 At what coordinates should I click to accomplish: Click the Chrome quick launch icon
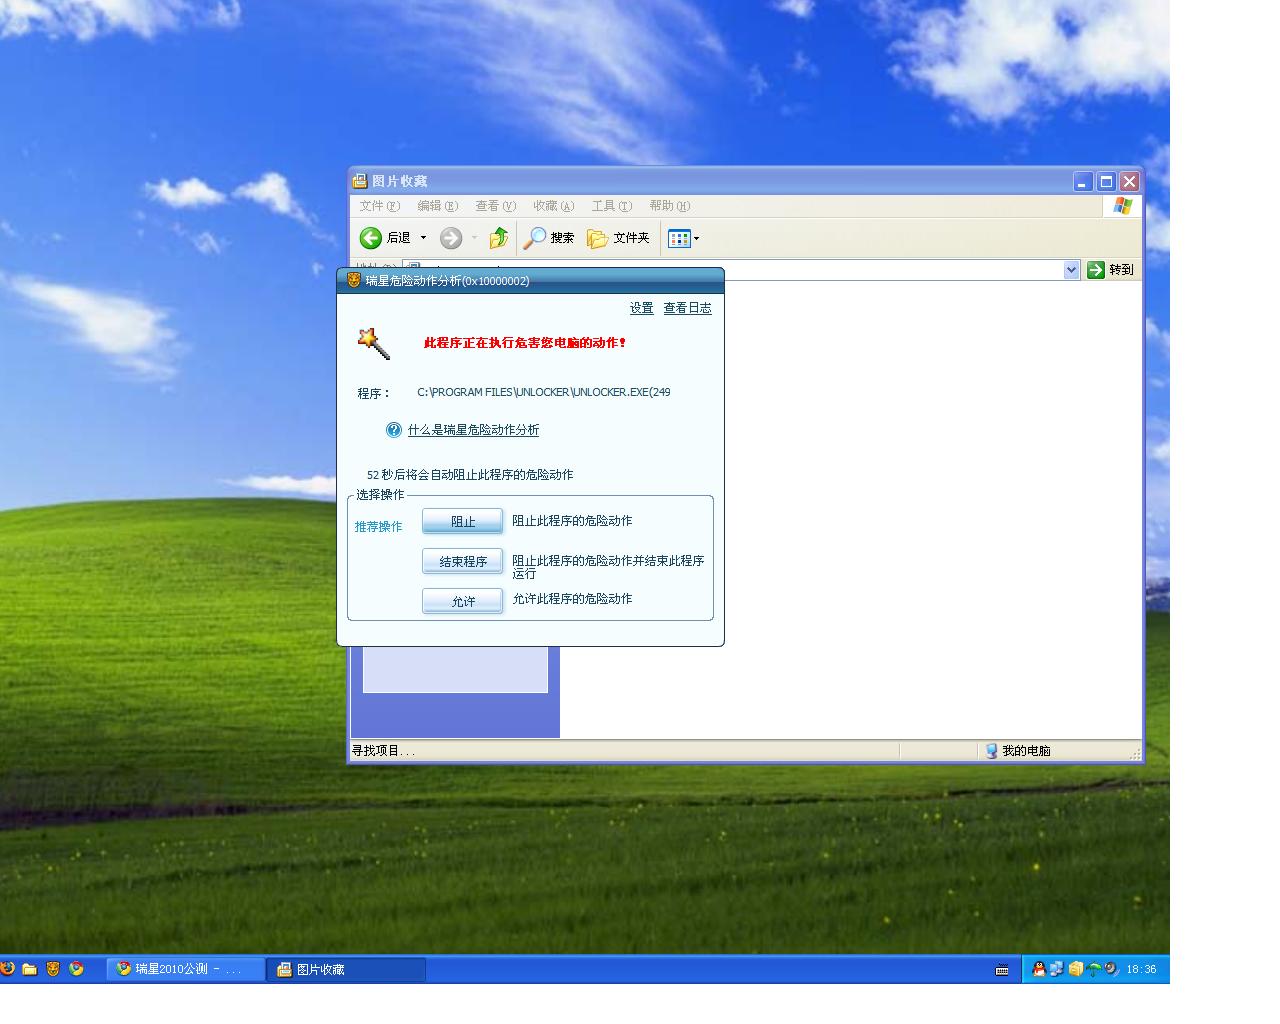(x=76, y=968)
